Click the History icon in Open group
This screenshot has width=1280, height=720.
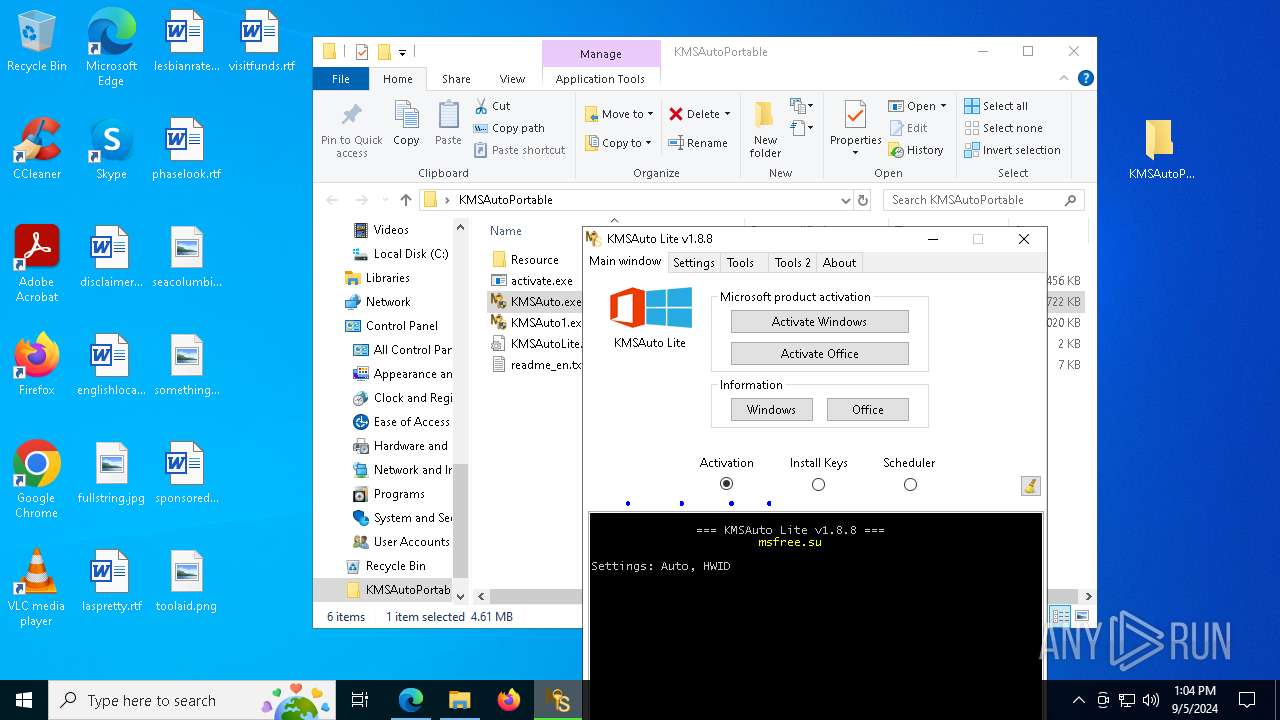pos(895,150)
